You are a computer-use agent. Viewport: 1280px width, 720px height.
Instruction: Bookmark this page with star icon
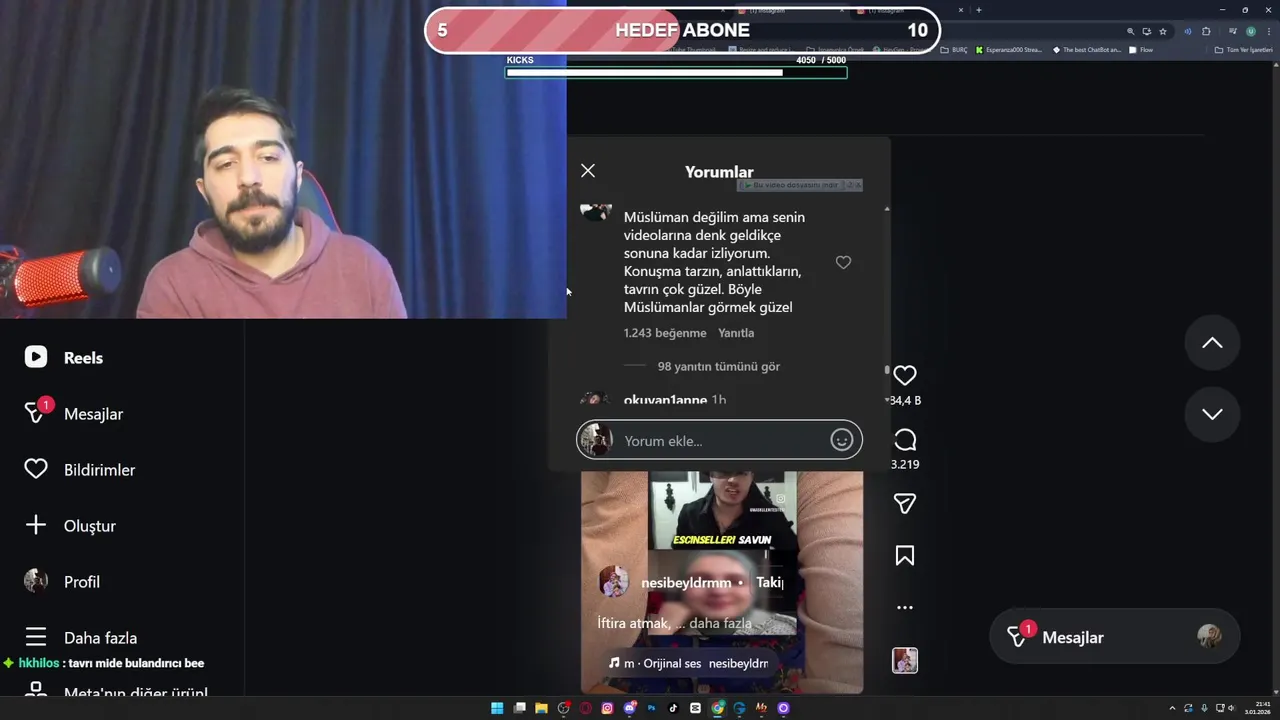pyautogui.click(x=1163, y=32)
